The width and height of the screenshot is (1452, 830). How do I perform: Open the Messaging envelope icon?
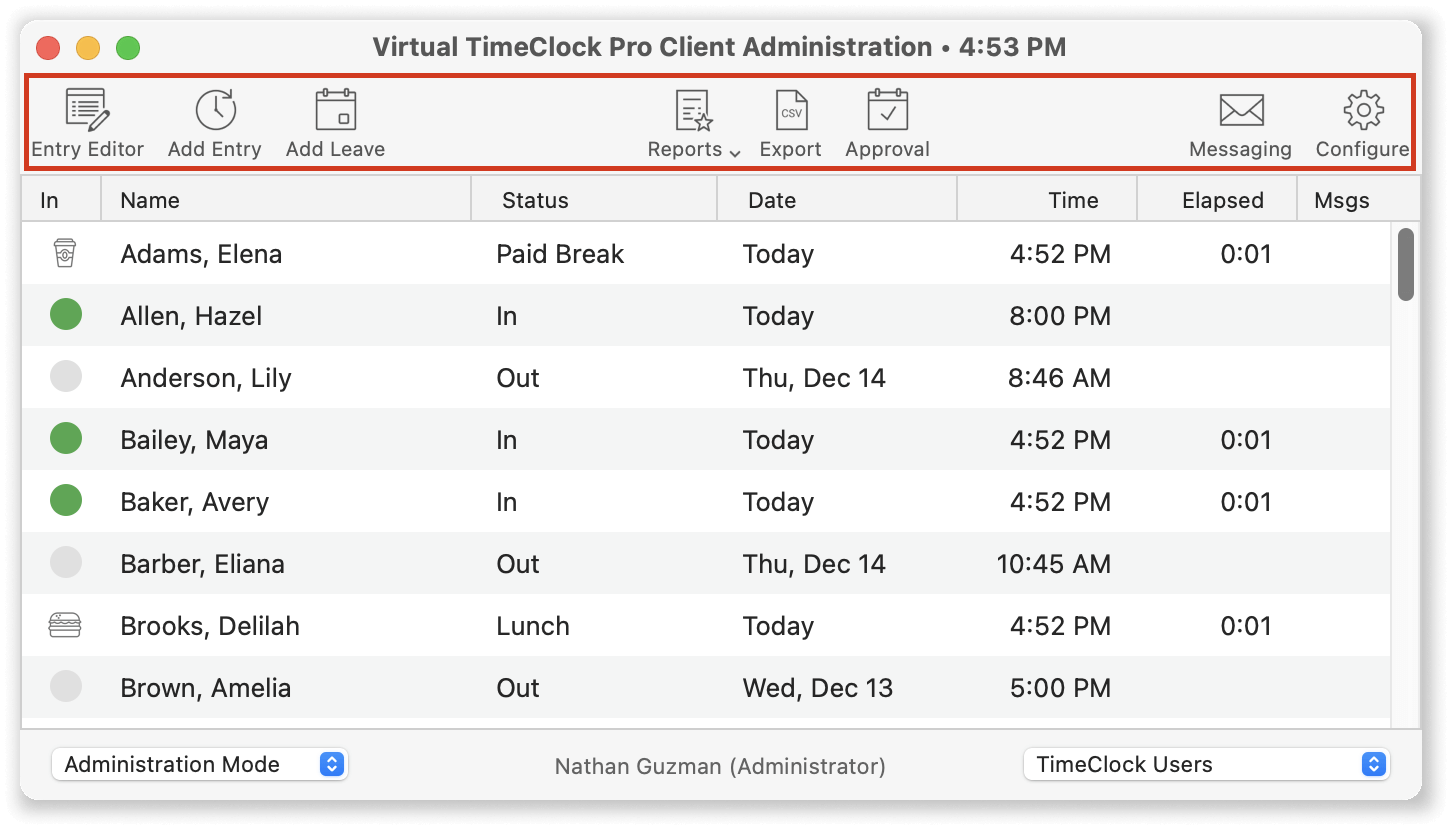(1241, 110)
